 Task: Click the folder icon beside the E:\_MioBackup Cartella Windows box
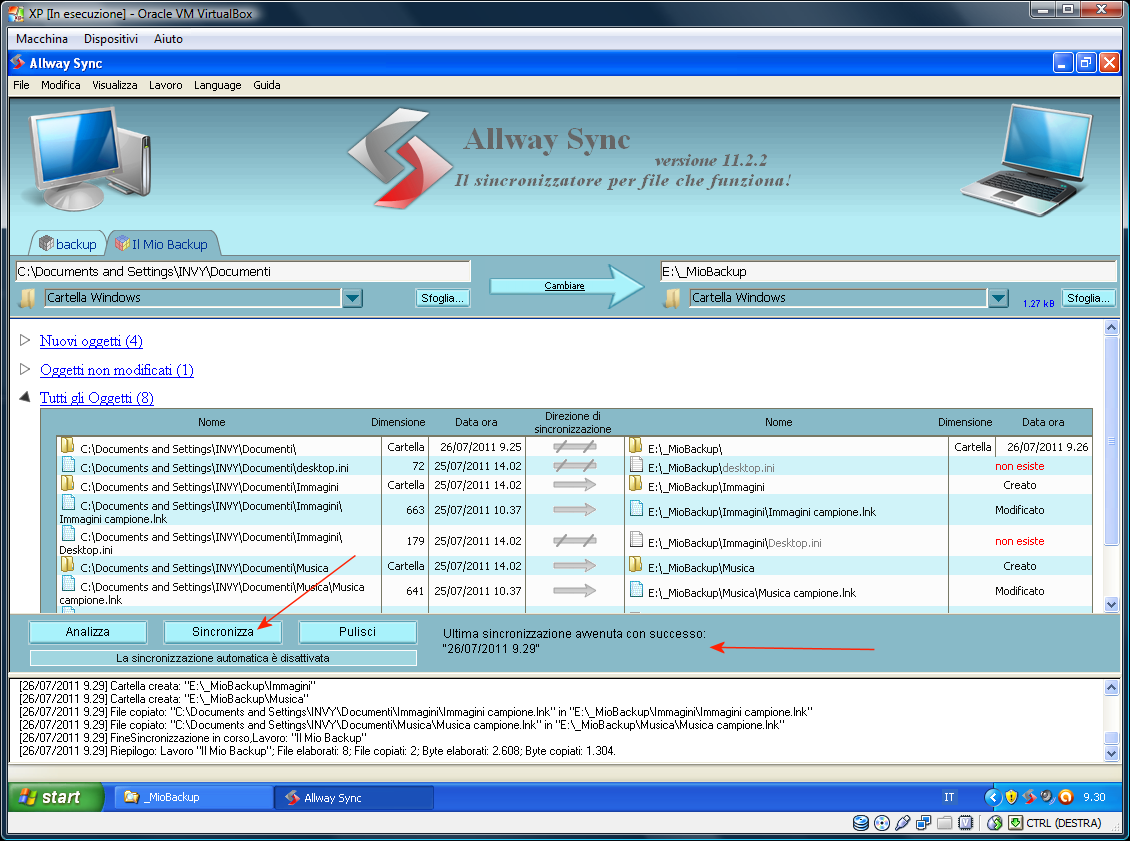click(672, 298)
